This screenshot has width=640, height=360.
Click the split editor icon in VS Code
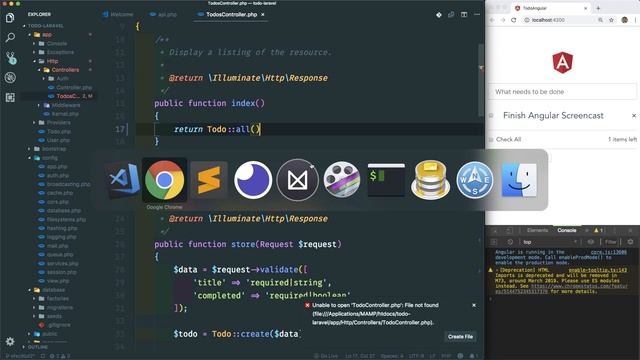[464, 15]
